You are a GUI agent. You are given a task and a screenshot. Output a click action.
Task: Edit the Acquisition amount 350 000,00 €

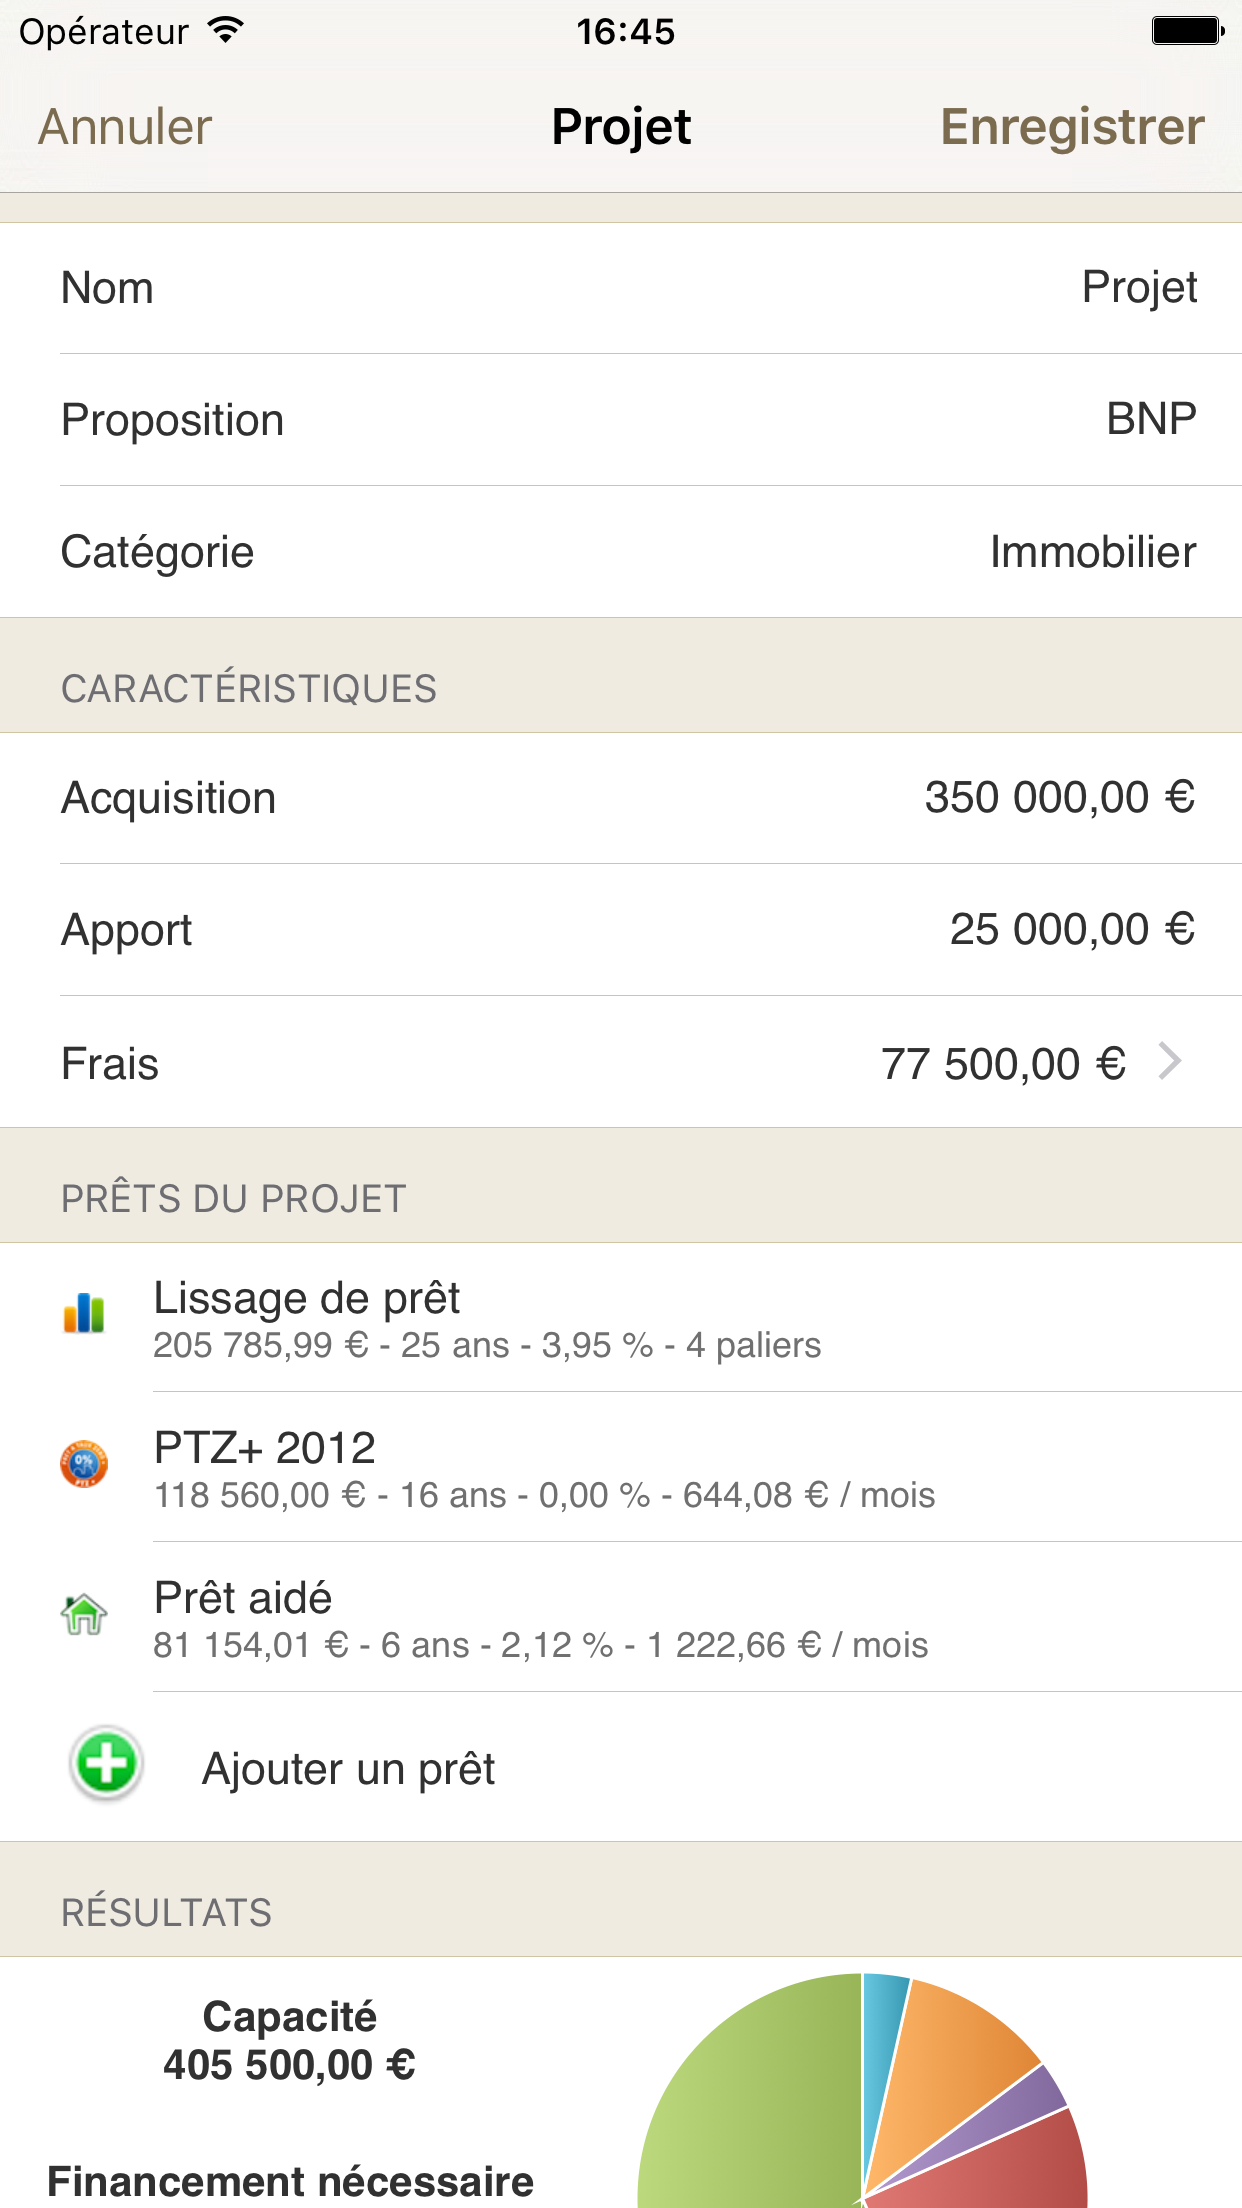point(1059,798)
